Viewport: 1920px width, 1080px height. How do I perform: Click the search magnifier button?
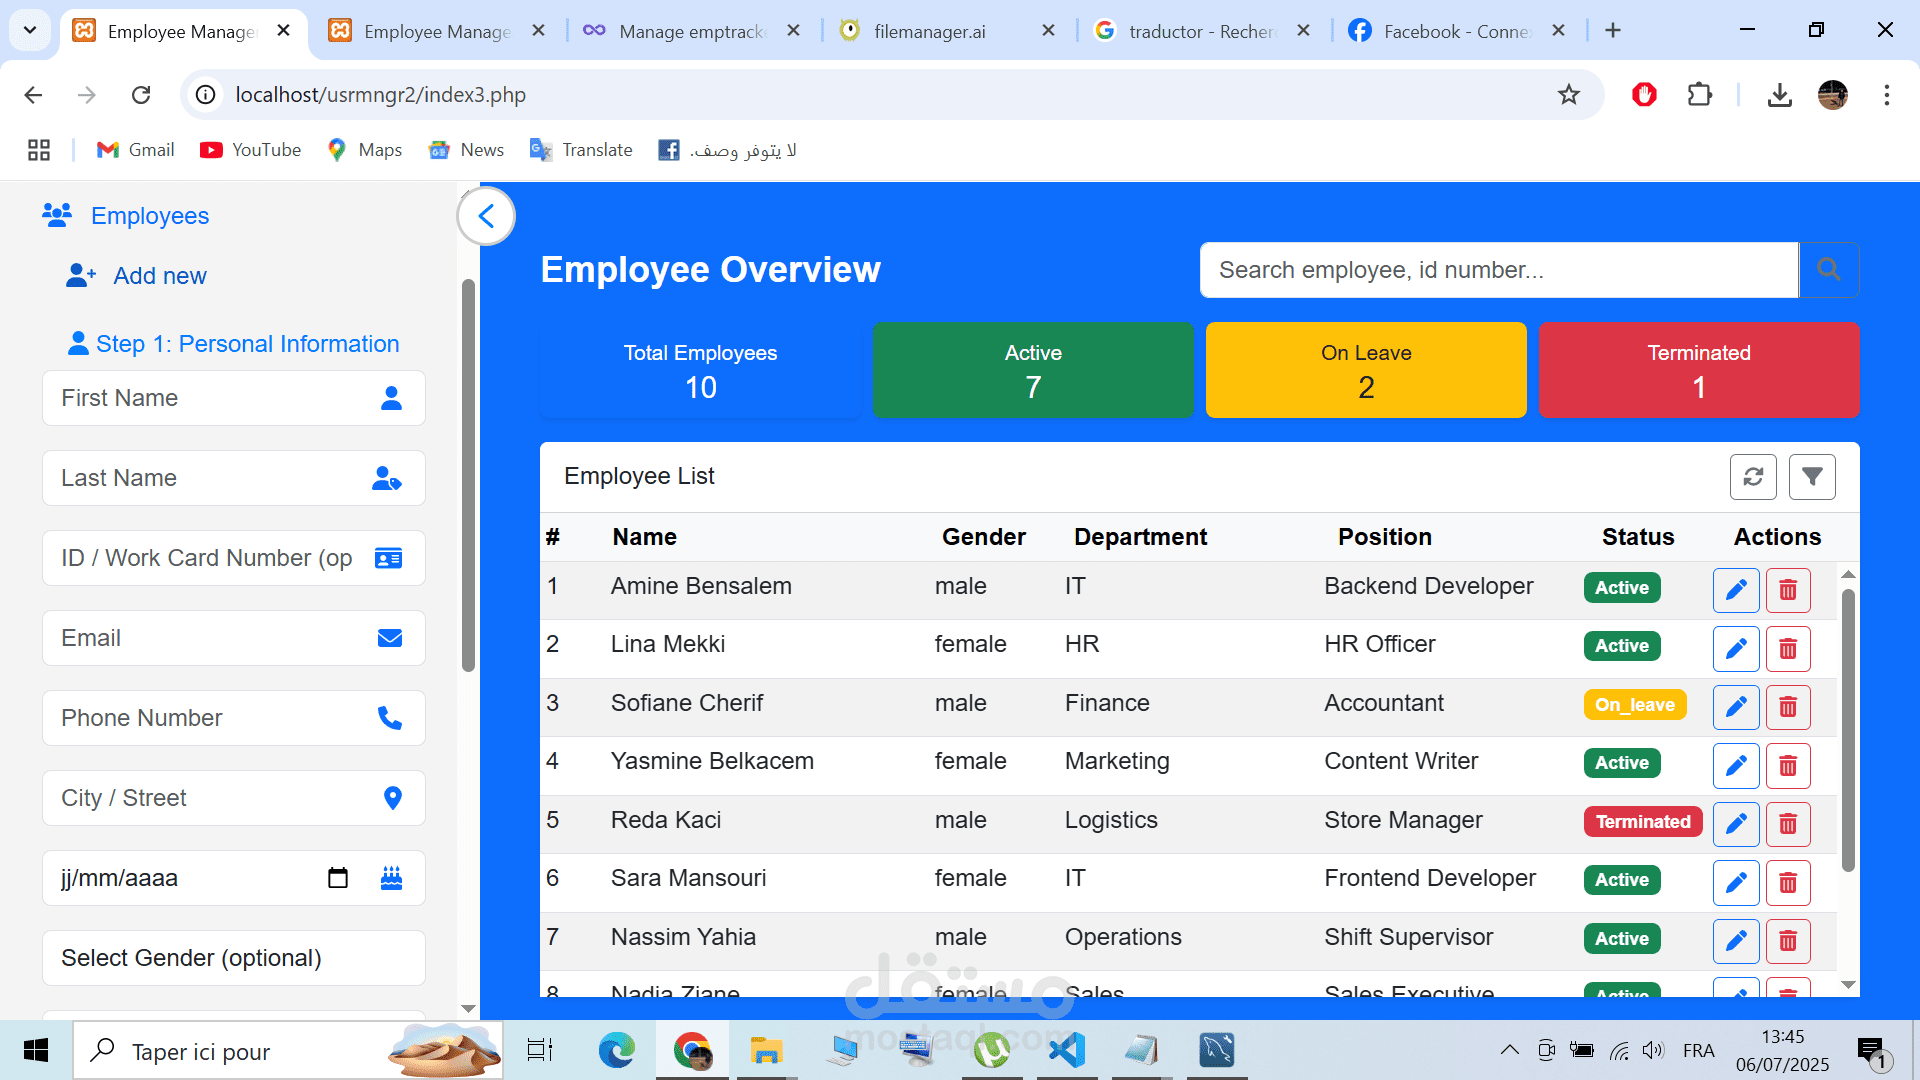[x=1829, y=270]
